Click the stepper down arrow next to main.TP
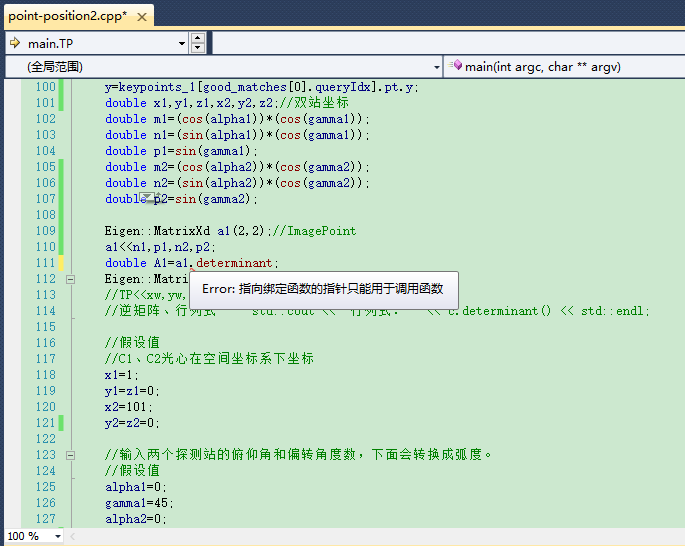The image size is (685, 546). 198,48
